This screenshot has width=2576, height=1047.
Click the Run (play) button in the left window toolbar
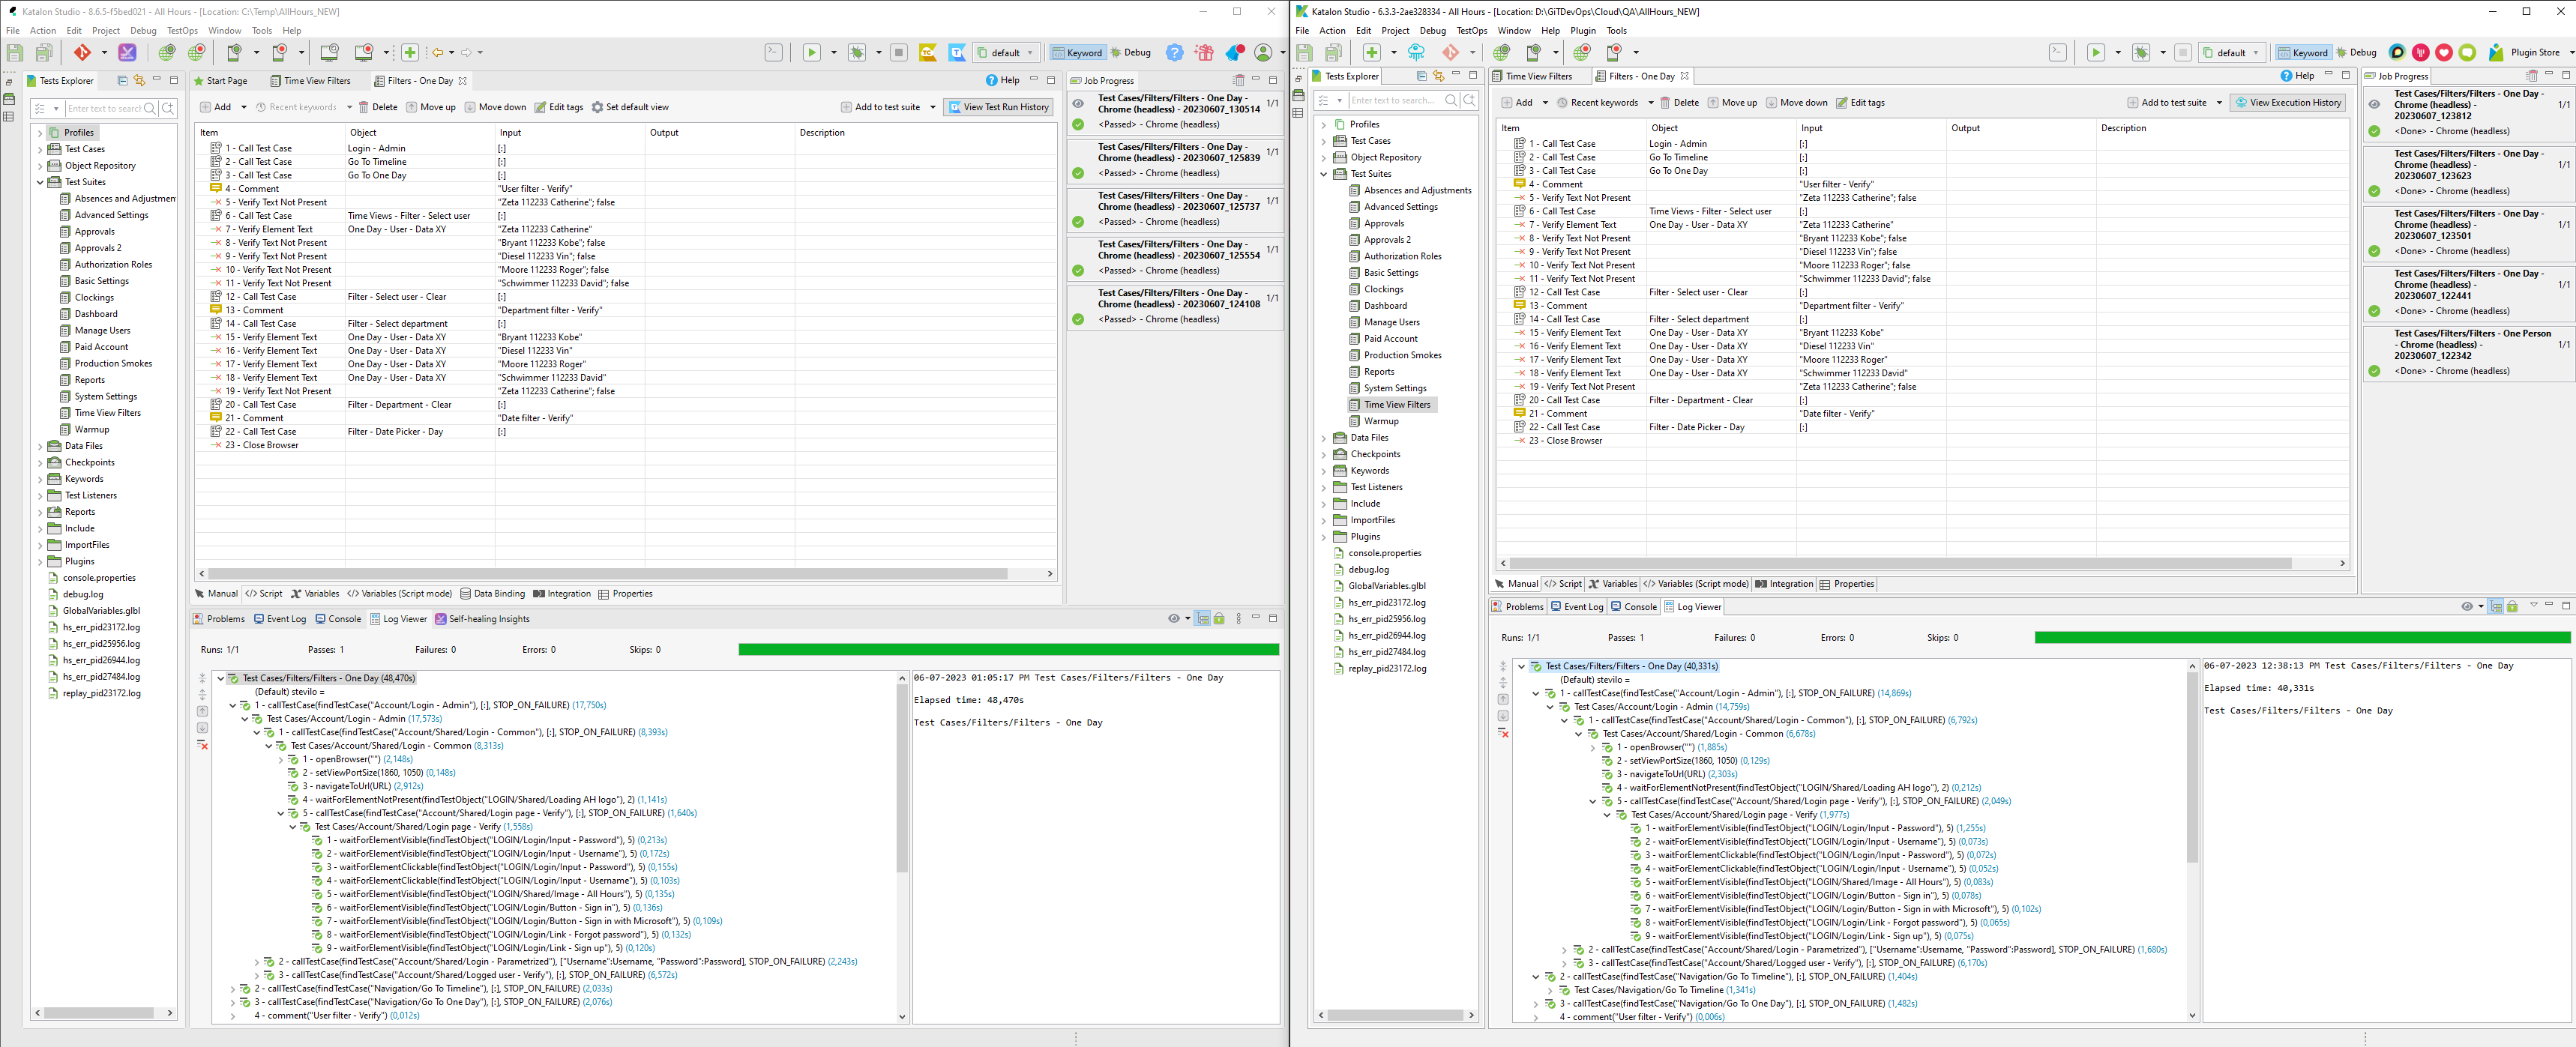[812, 53]
